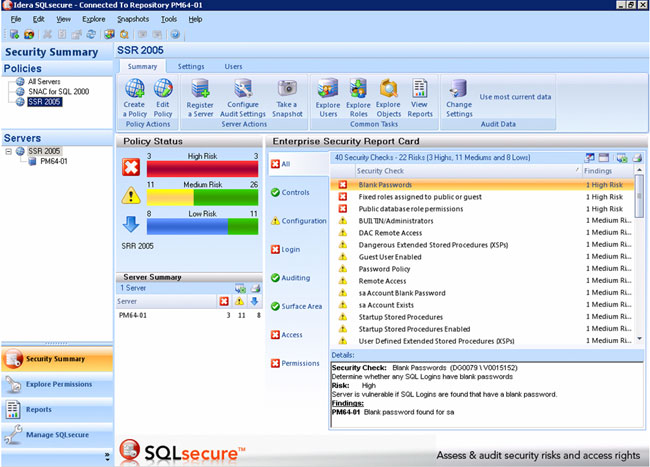This screenshot has width=650, height=467.
Task: Open the File menu
Action: [16, 19]
